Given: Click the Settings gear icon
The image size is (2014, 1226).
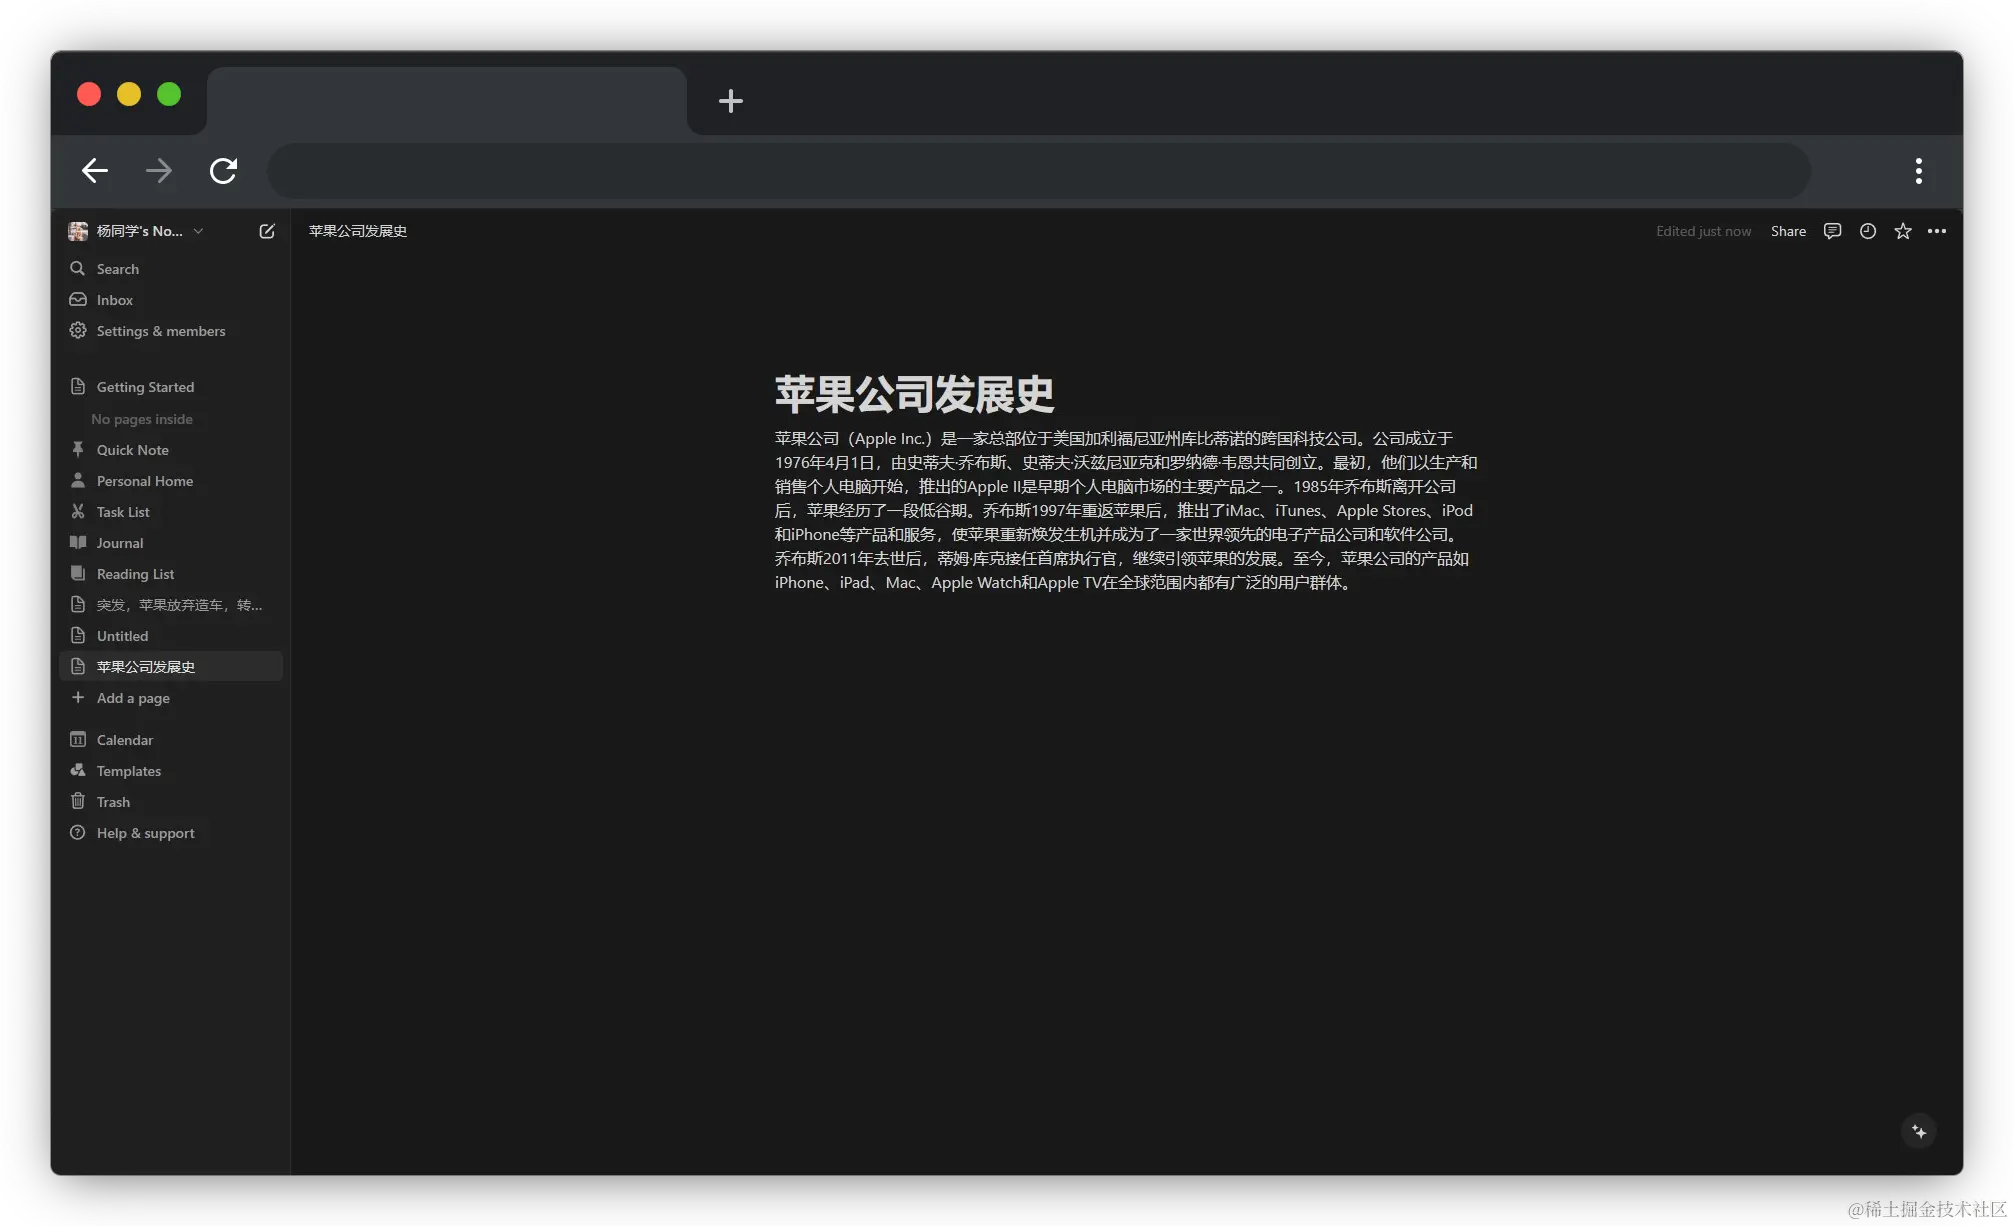Looking at the screenshot, I should pyautogui.click(x=78, y=331).
